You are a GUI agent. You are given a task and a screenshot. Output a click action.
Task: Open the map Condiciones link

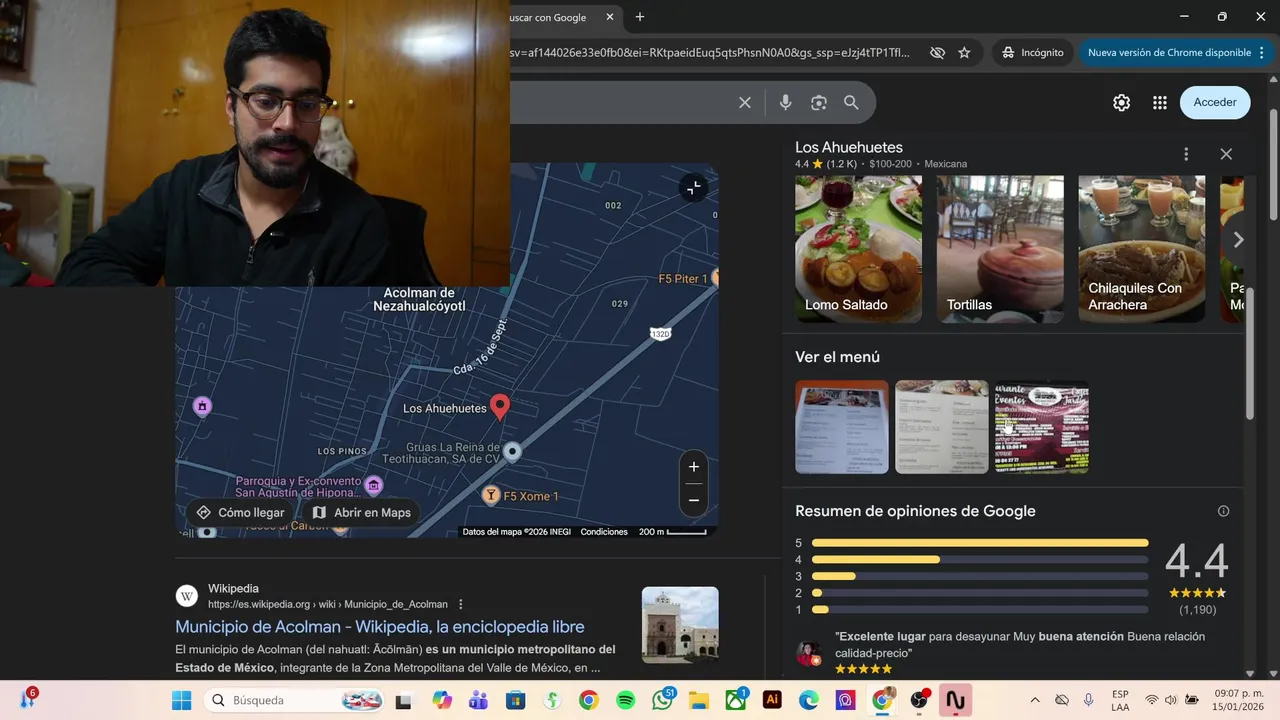pyautogui.click(x=604, y=532)
